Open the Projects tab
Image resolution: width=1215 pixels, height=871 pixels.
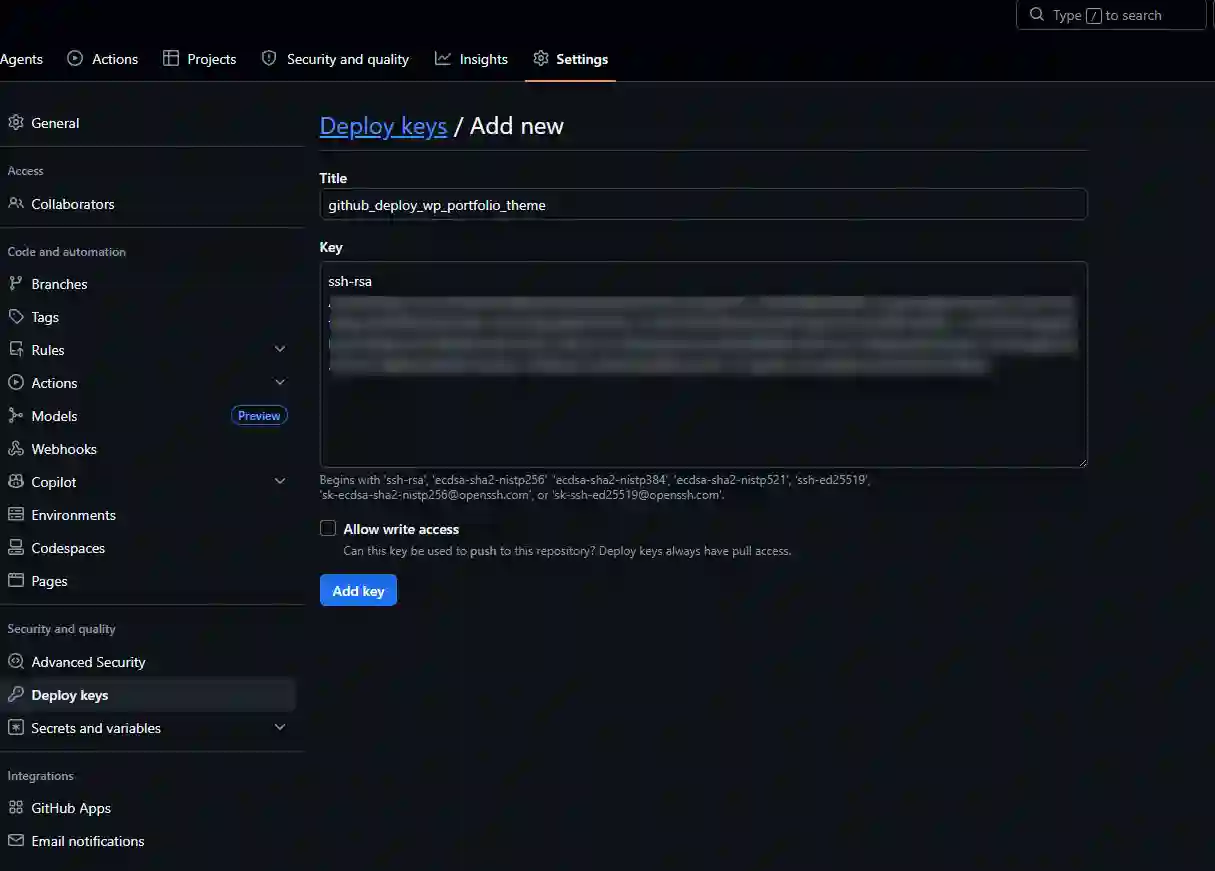(200, 59)
